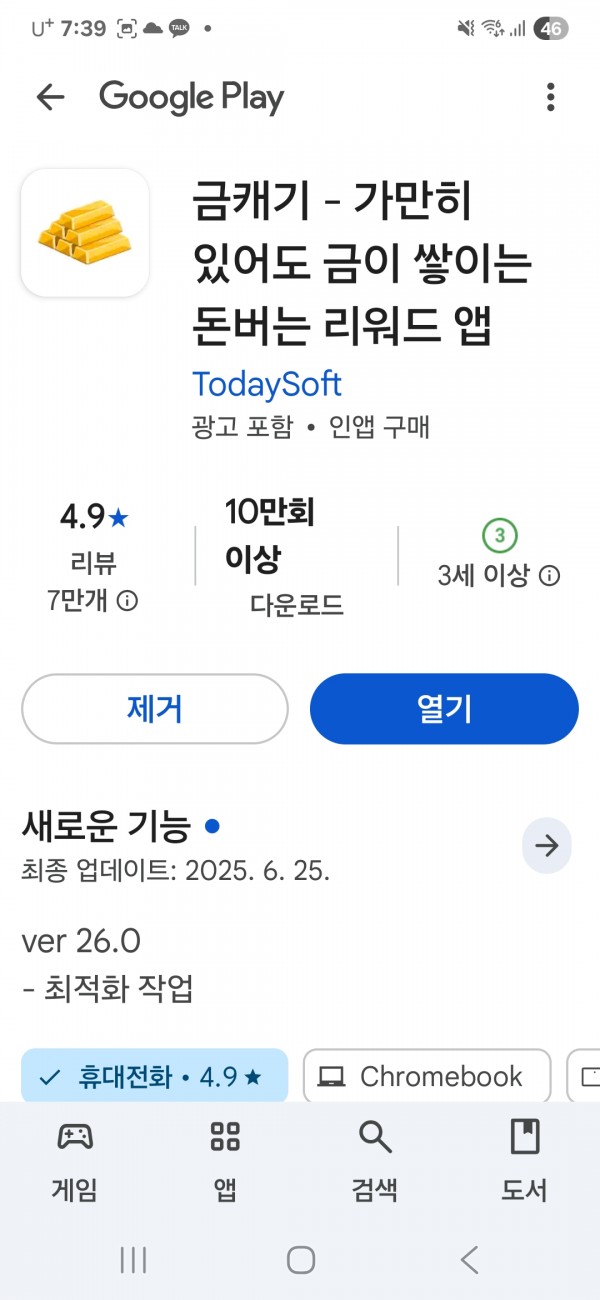Tap the Android home button

pos(300,1260)
